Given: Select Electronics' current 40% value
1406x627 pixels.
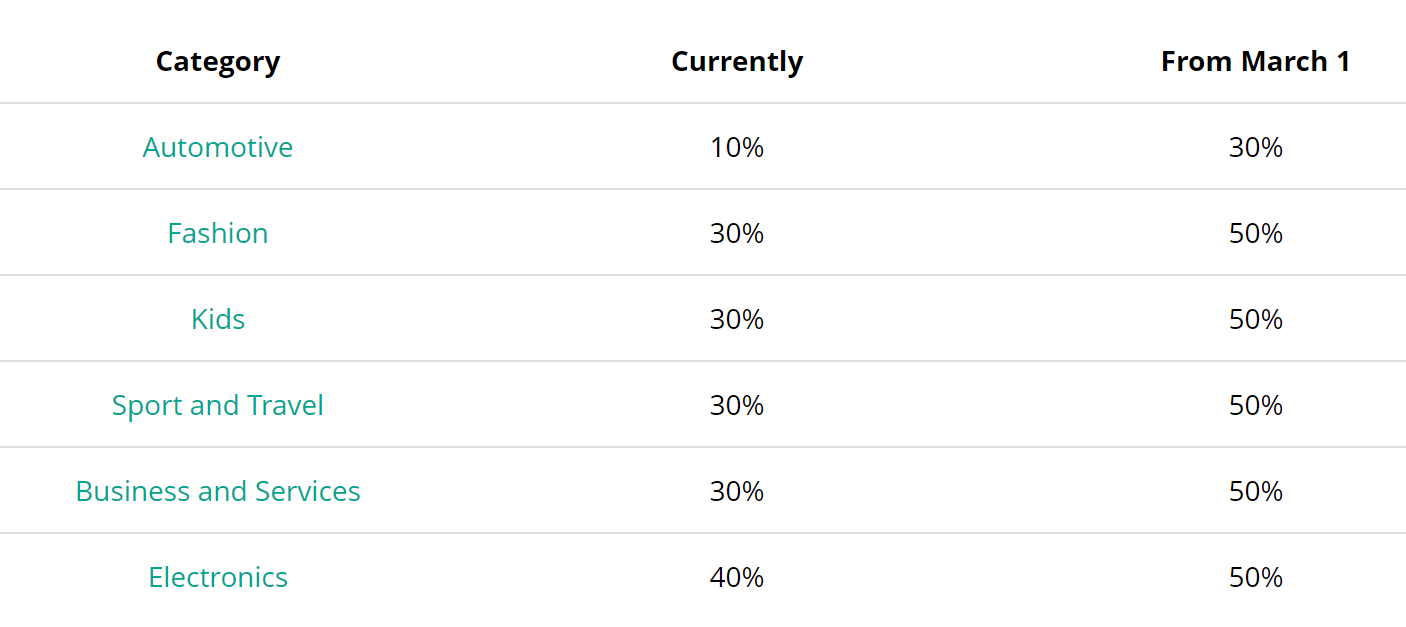Looking at the screenshot, I should click(x=737, y=577).
